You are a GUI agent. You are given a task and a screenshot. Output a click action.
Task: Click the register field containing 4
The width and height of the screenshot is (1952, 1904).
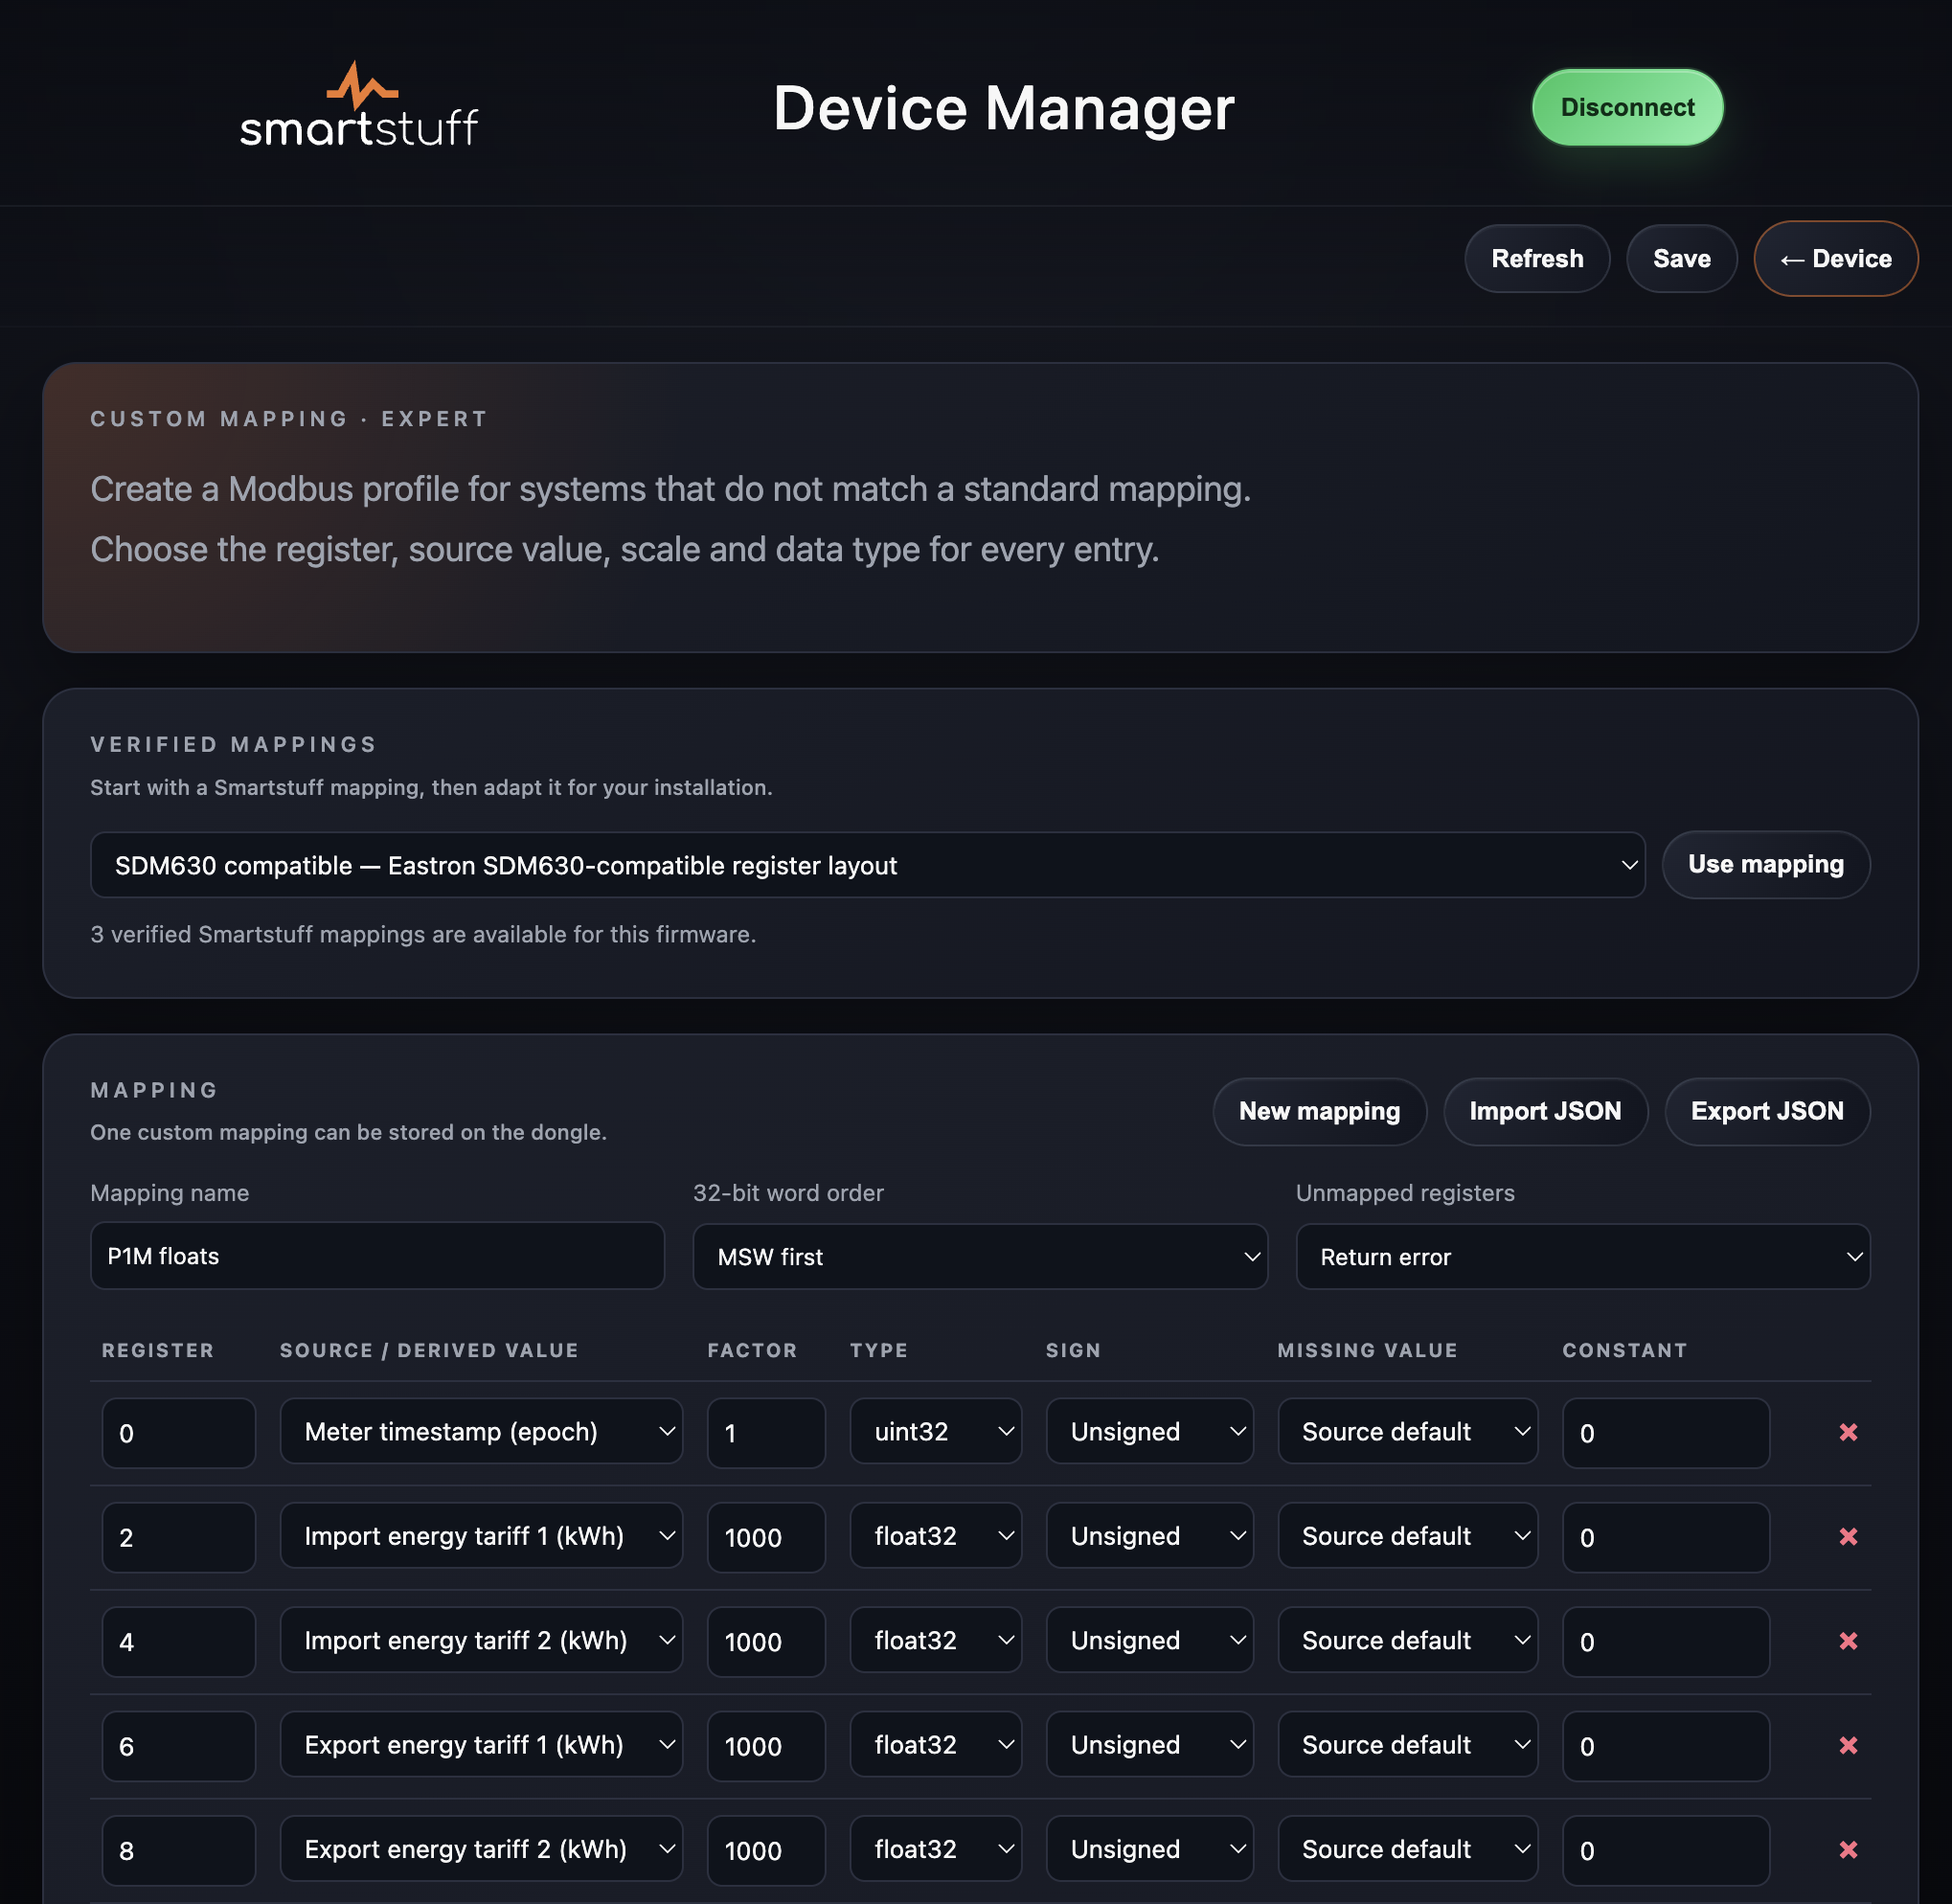click(178, 1642)
